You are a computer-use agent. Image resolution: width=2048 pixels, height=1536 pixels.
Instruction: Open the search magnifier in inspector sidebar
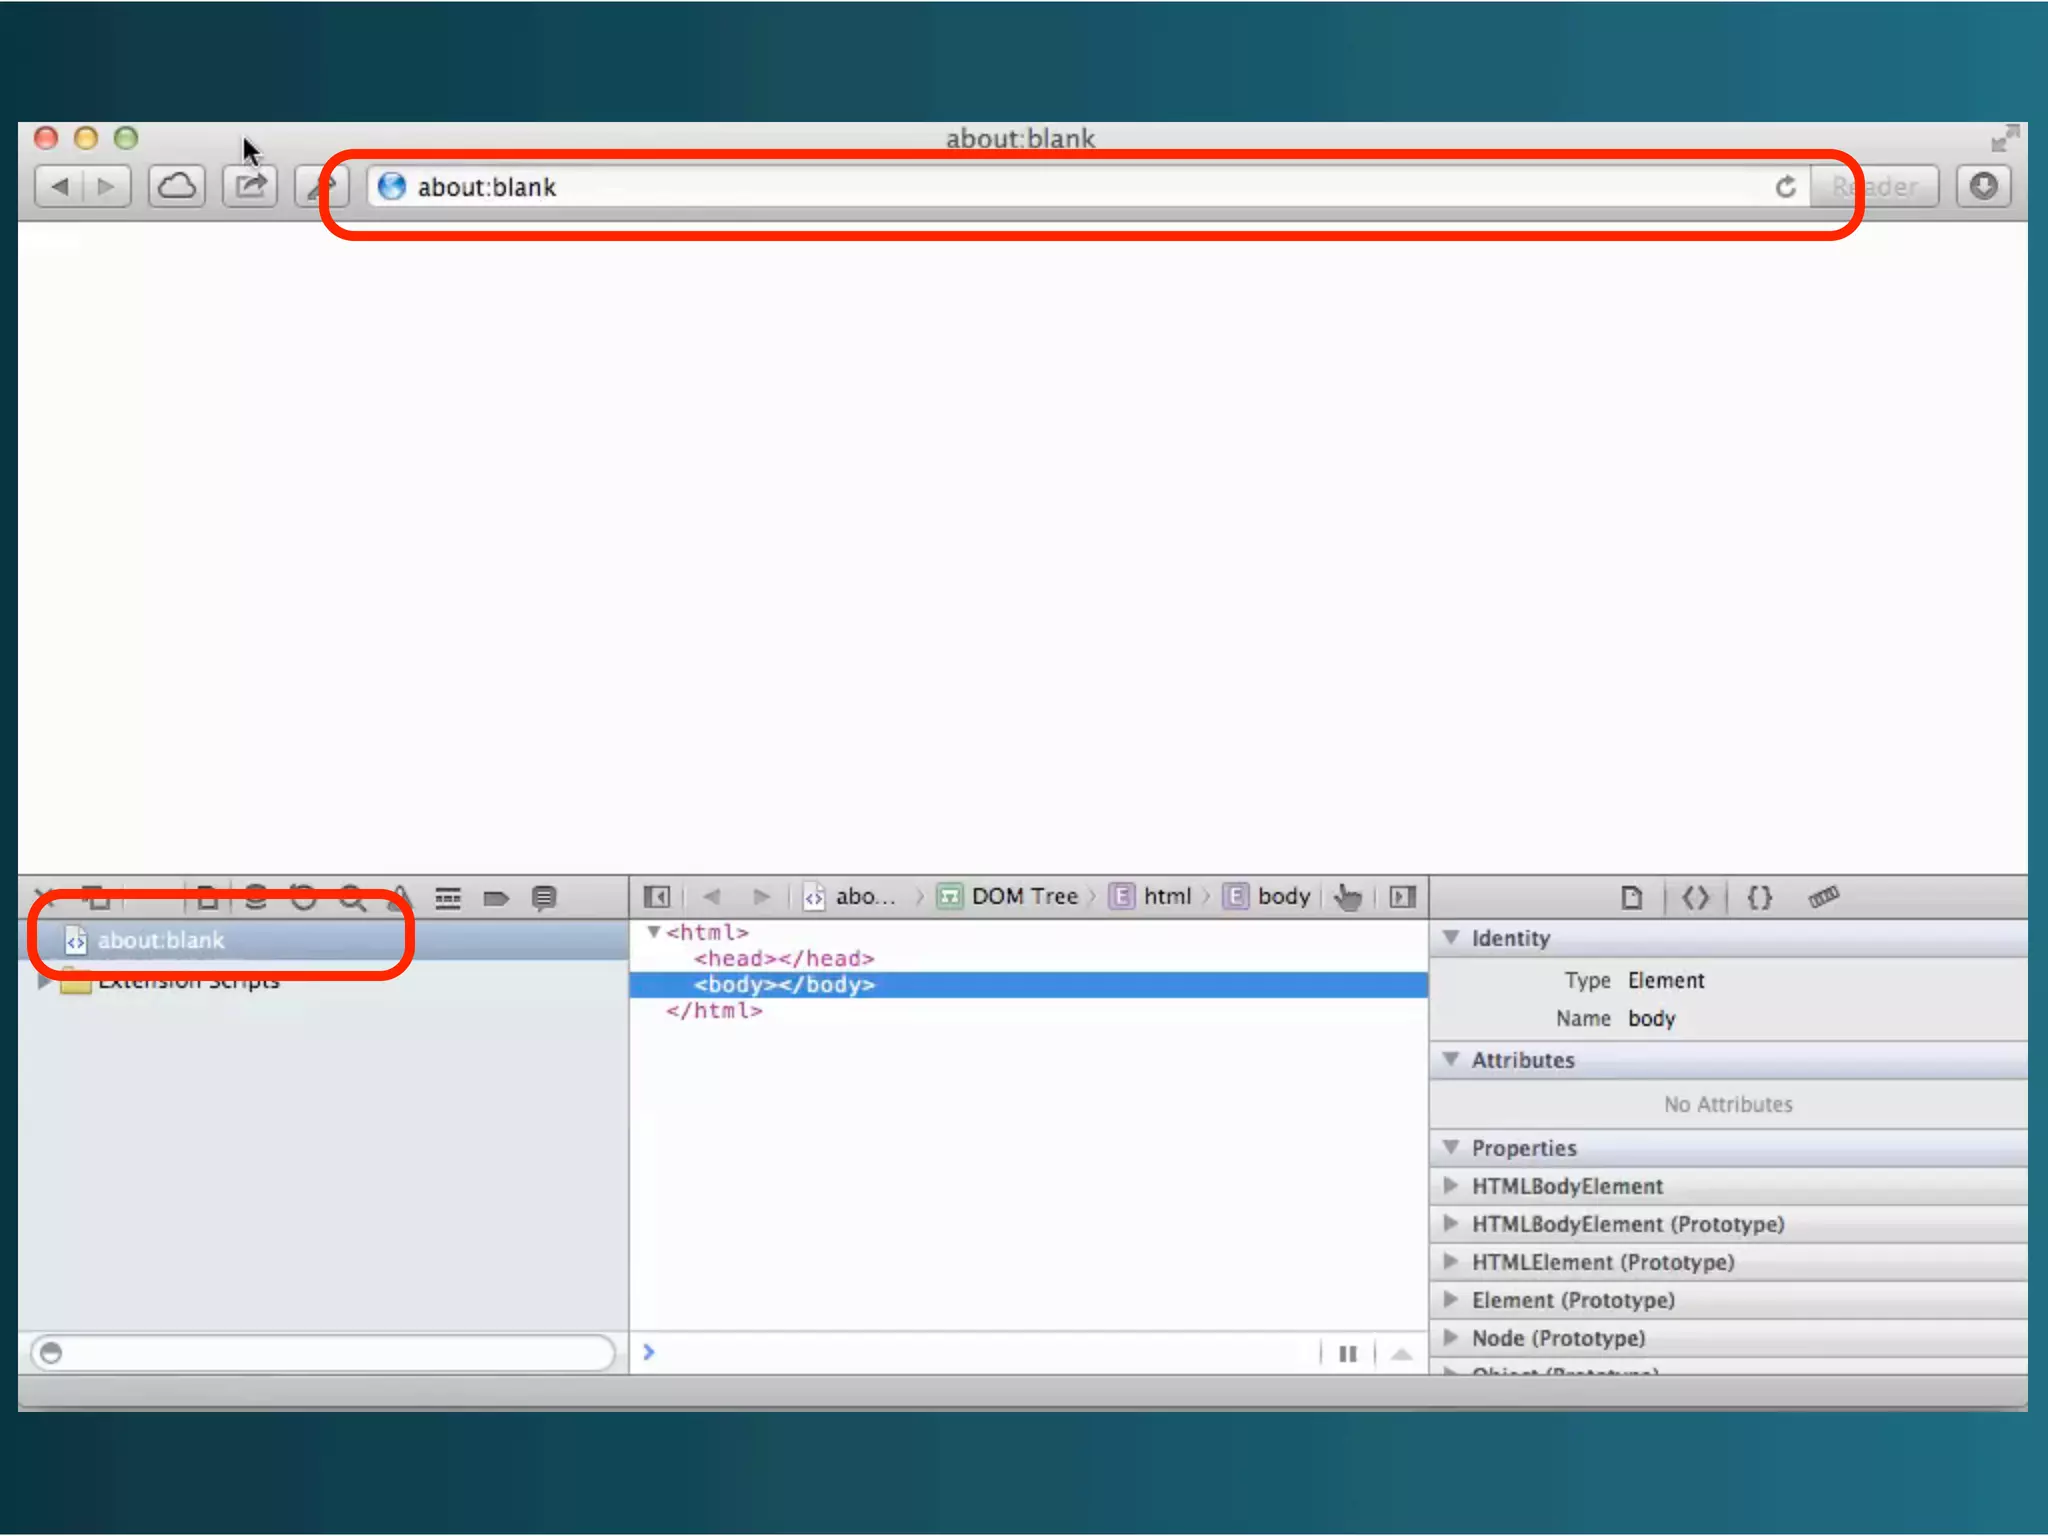pos(352,897)
